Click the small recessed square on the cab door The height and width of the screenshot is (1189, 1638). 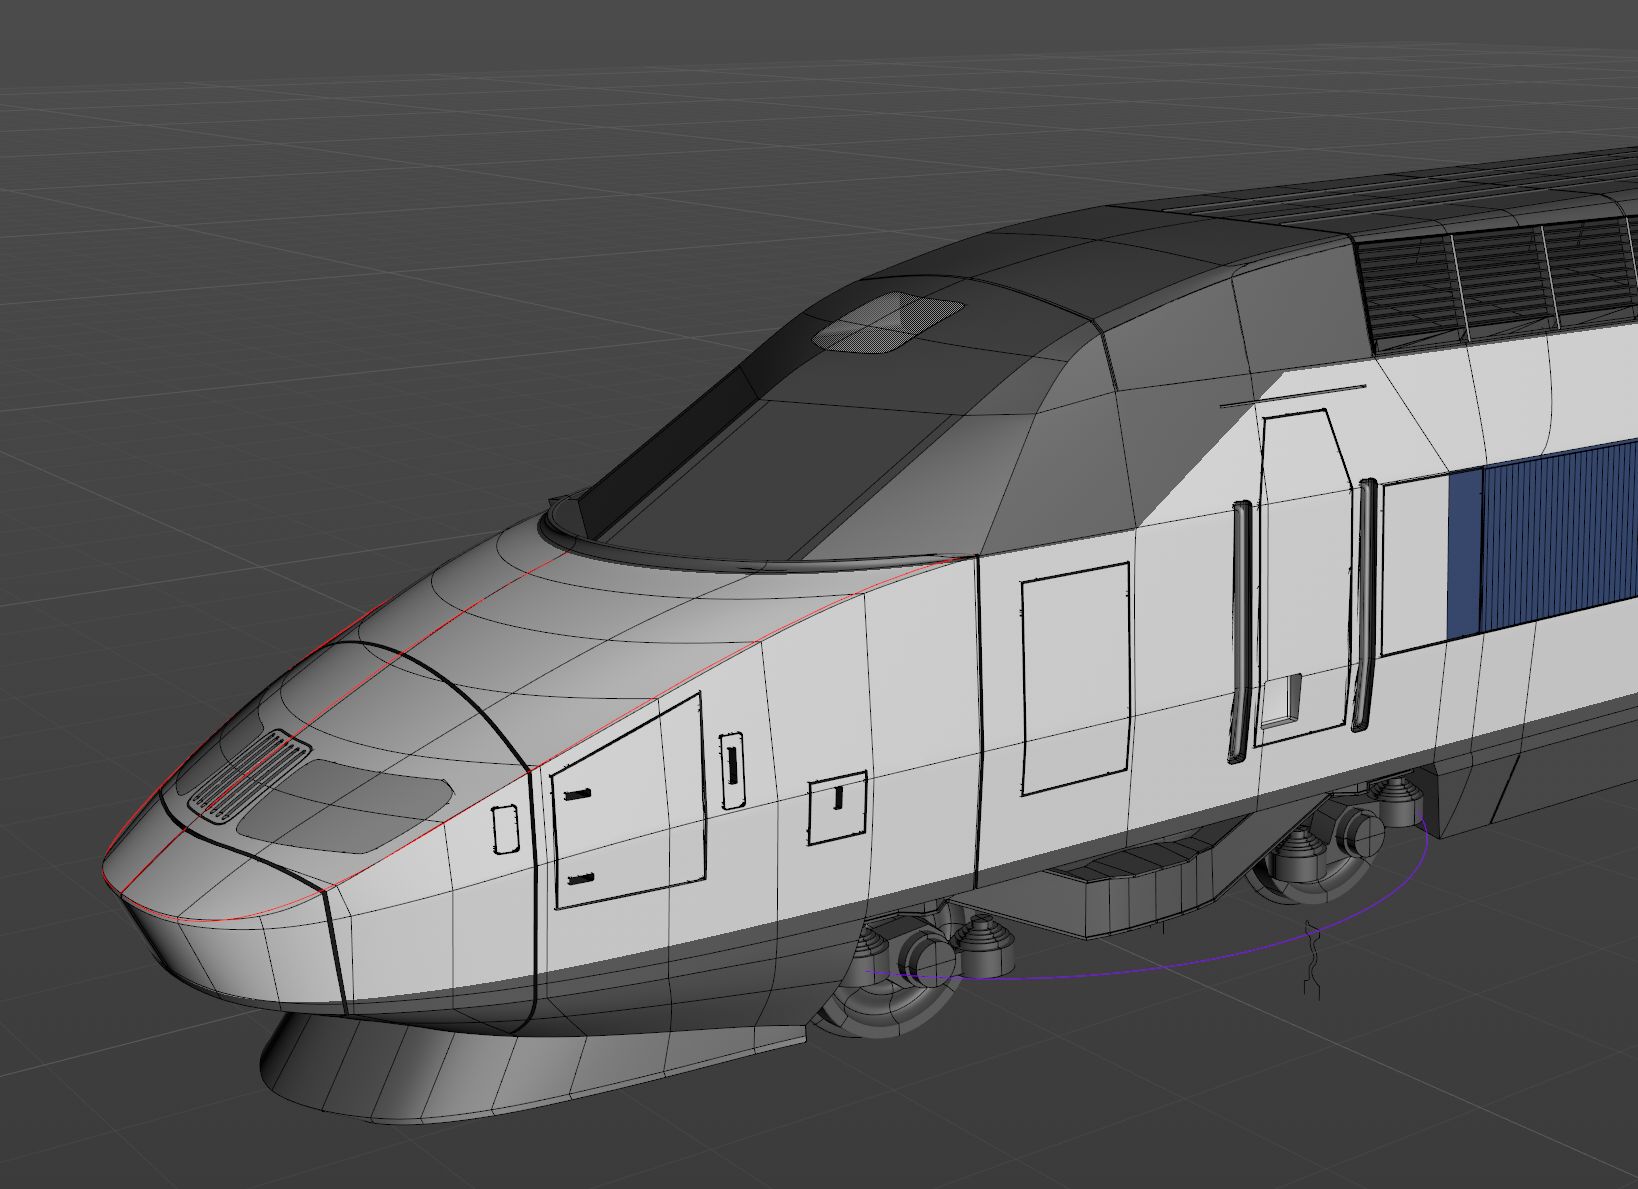pos(1280,700)
